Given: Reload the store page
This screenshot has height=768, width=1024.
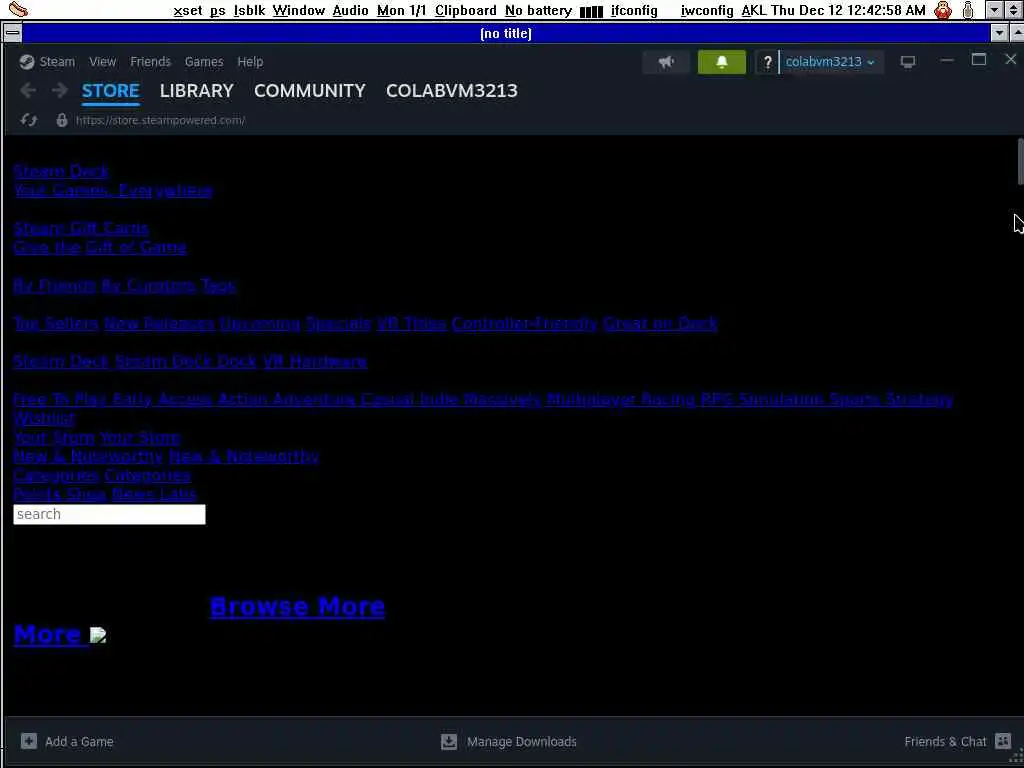Looking at the screenshot, I should pyautogui.click(x=28, y=120).
